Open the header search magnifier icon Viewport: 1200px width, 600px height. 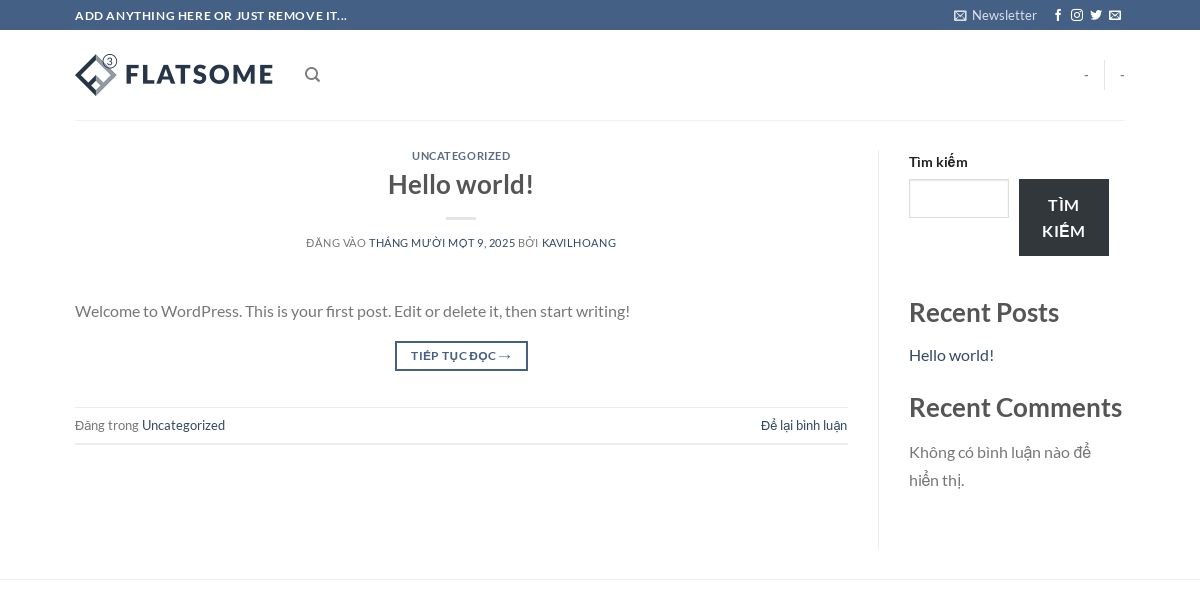[x=312, y=75]
